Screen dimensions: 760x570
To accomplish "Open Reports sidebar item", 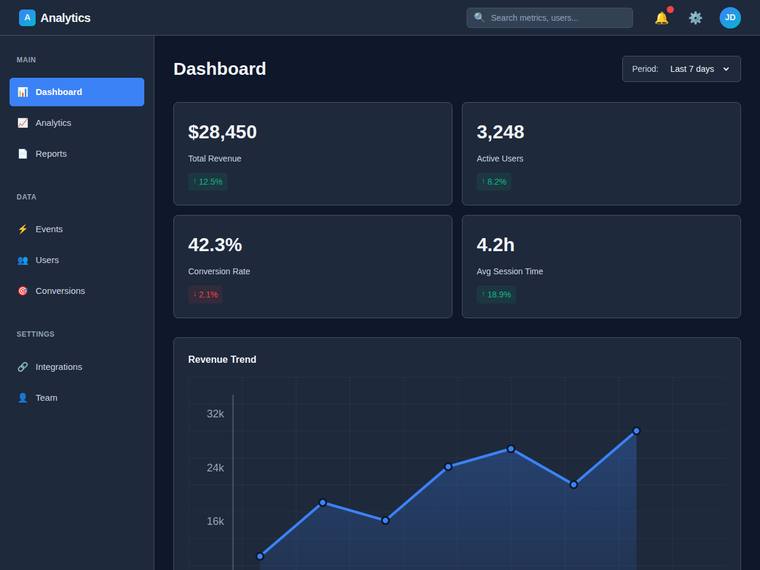I will tap(77, 154).
